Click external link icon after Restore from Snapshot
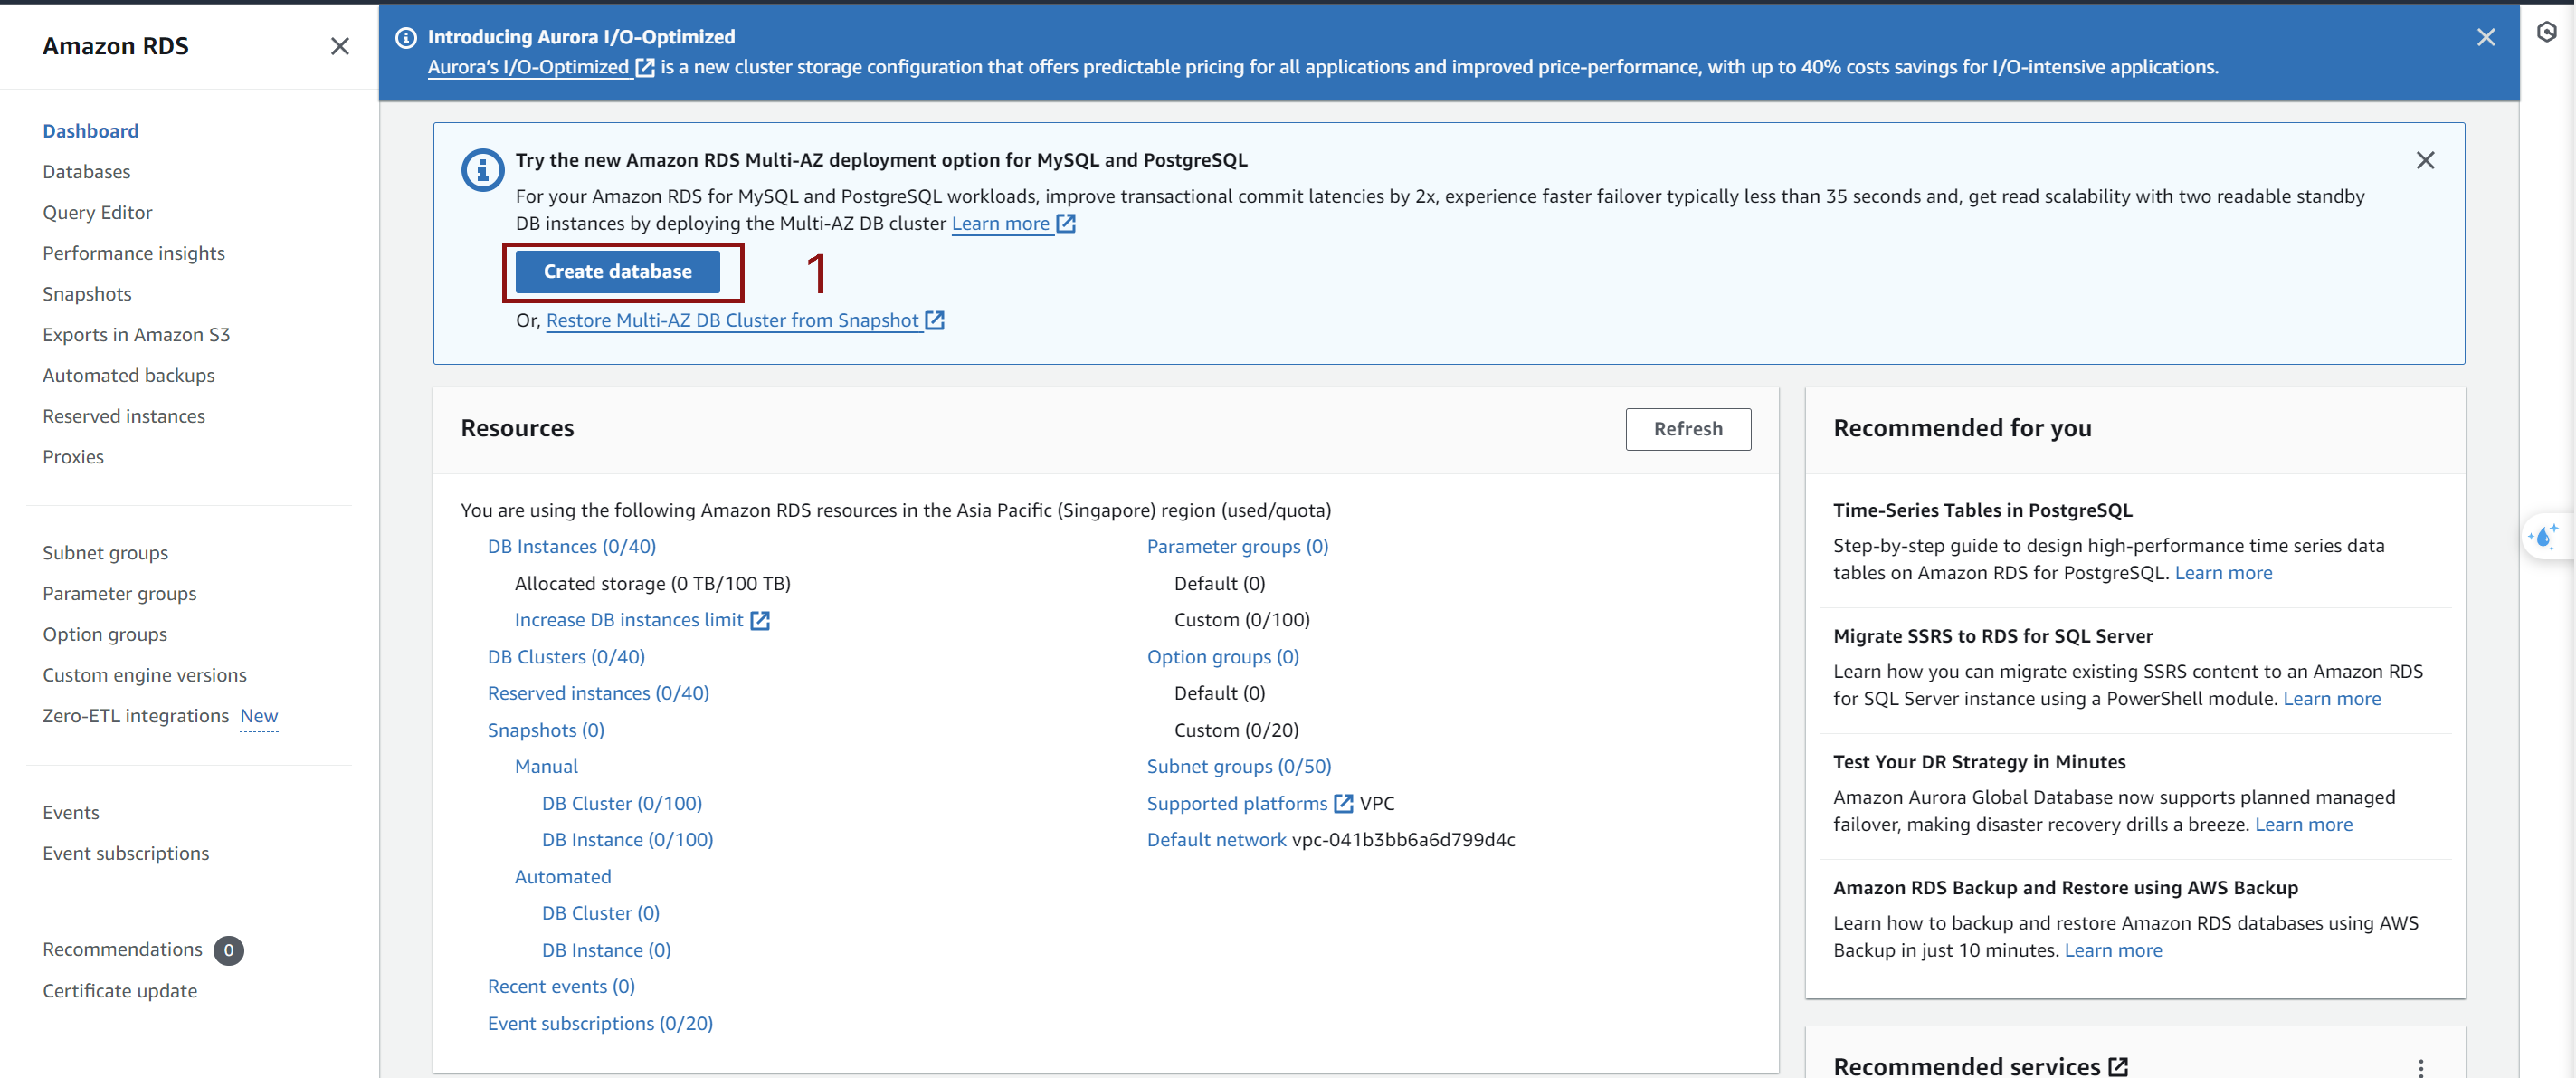Image resolution: width=2576 pixels, height=1078 pixels. [x=935, y=320]
